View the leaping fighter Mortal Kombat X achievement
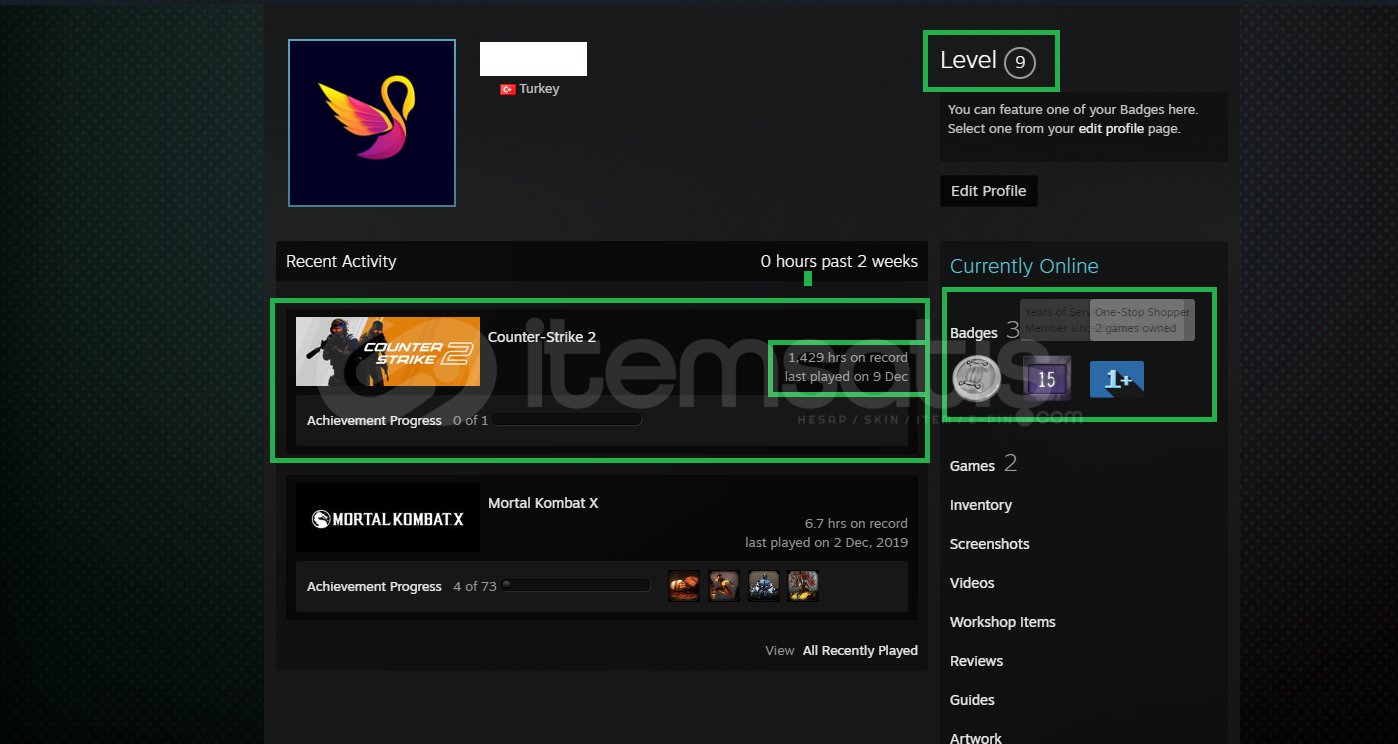The height and width of the screenshot is (744, 1398). 724,586
